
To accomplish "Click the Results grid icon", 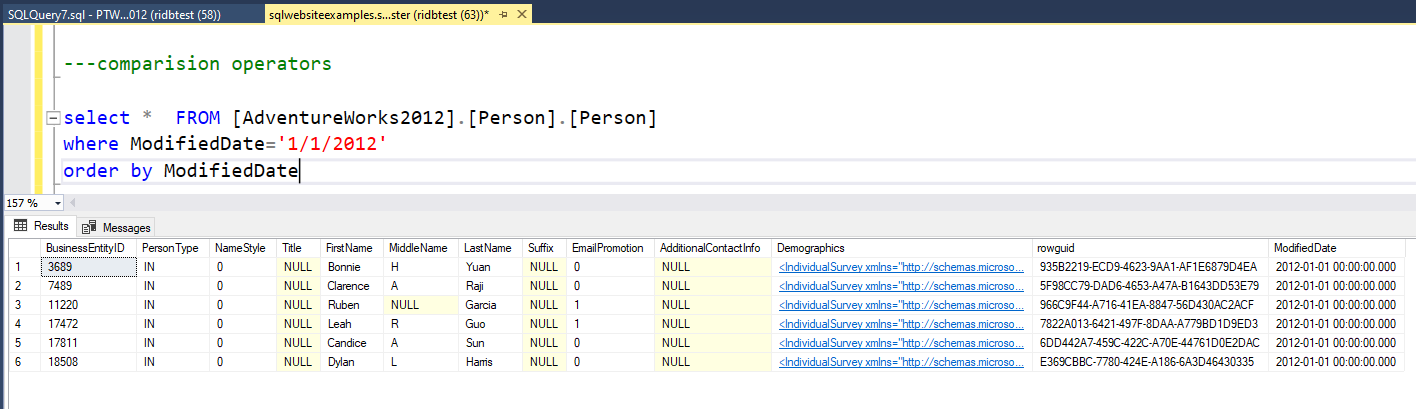I will click(20, 226).
